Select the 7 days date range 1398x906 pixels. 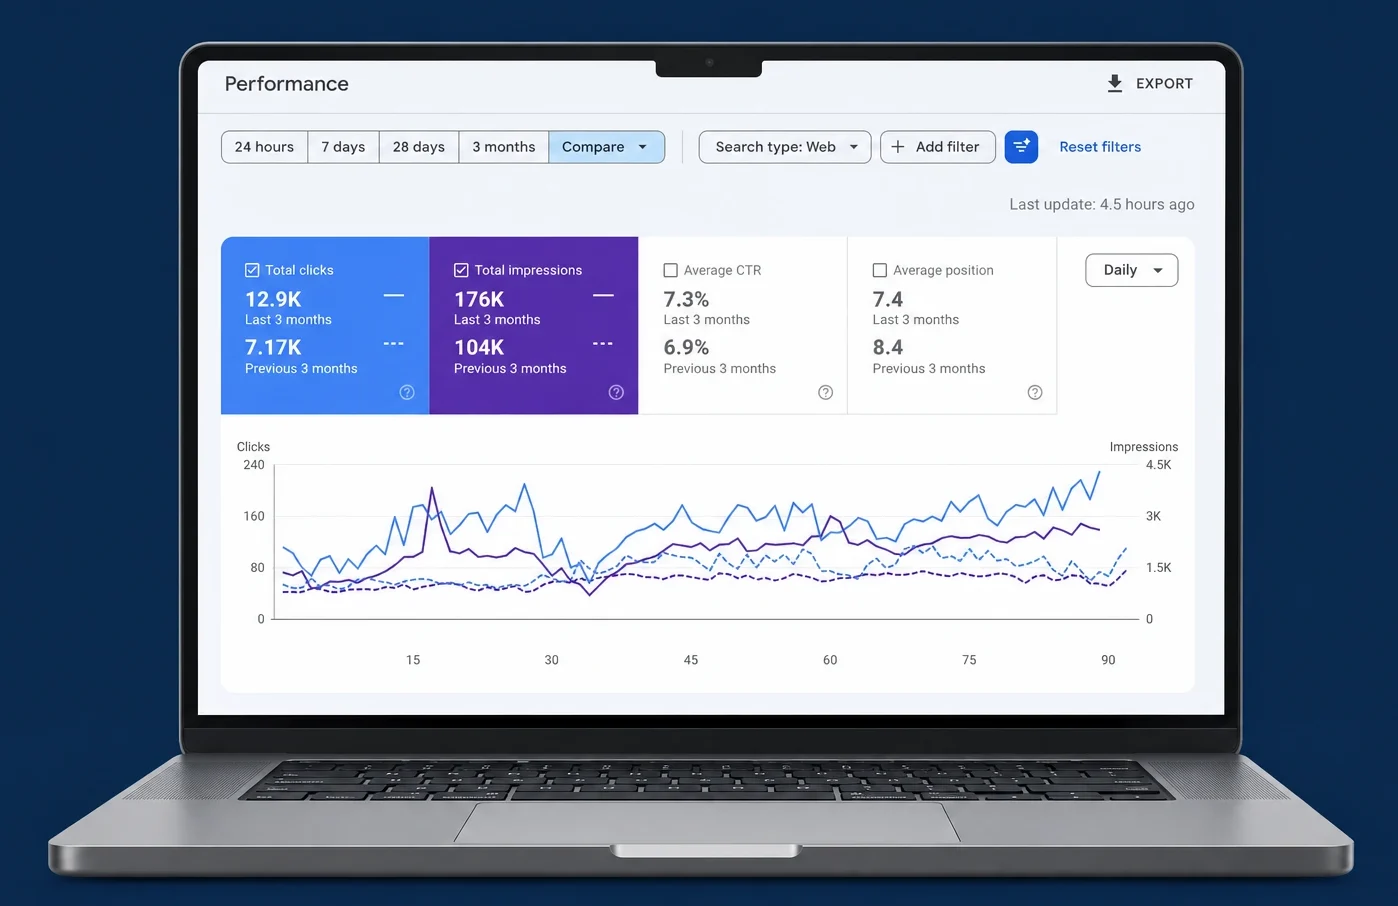coord(343,147)
